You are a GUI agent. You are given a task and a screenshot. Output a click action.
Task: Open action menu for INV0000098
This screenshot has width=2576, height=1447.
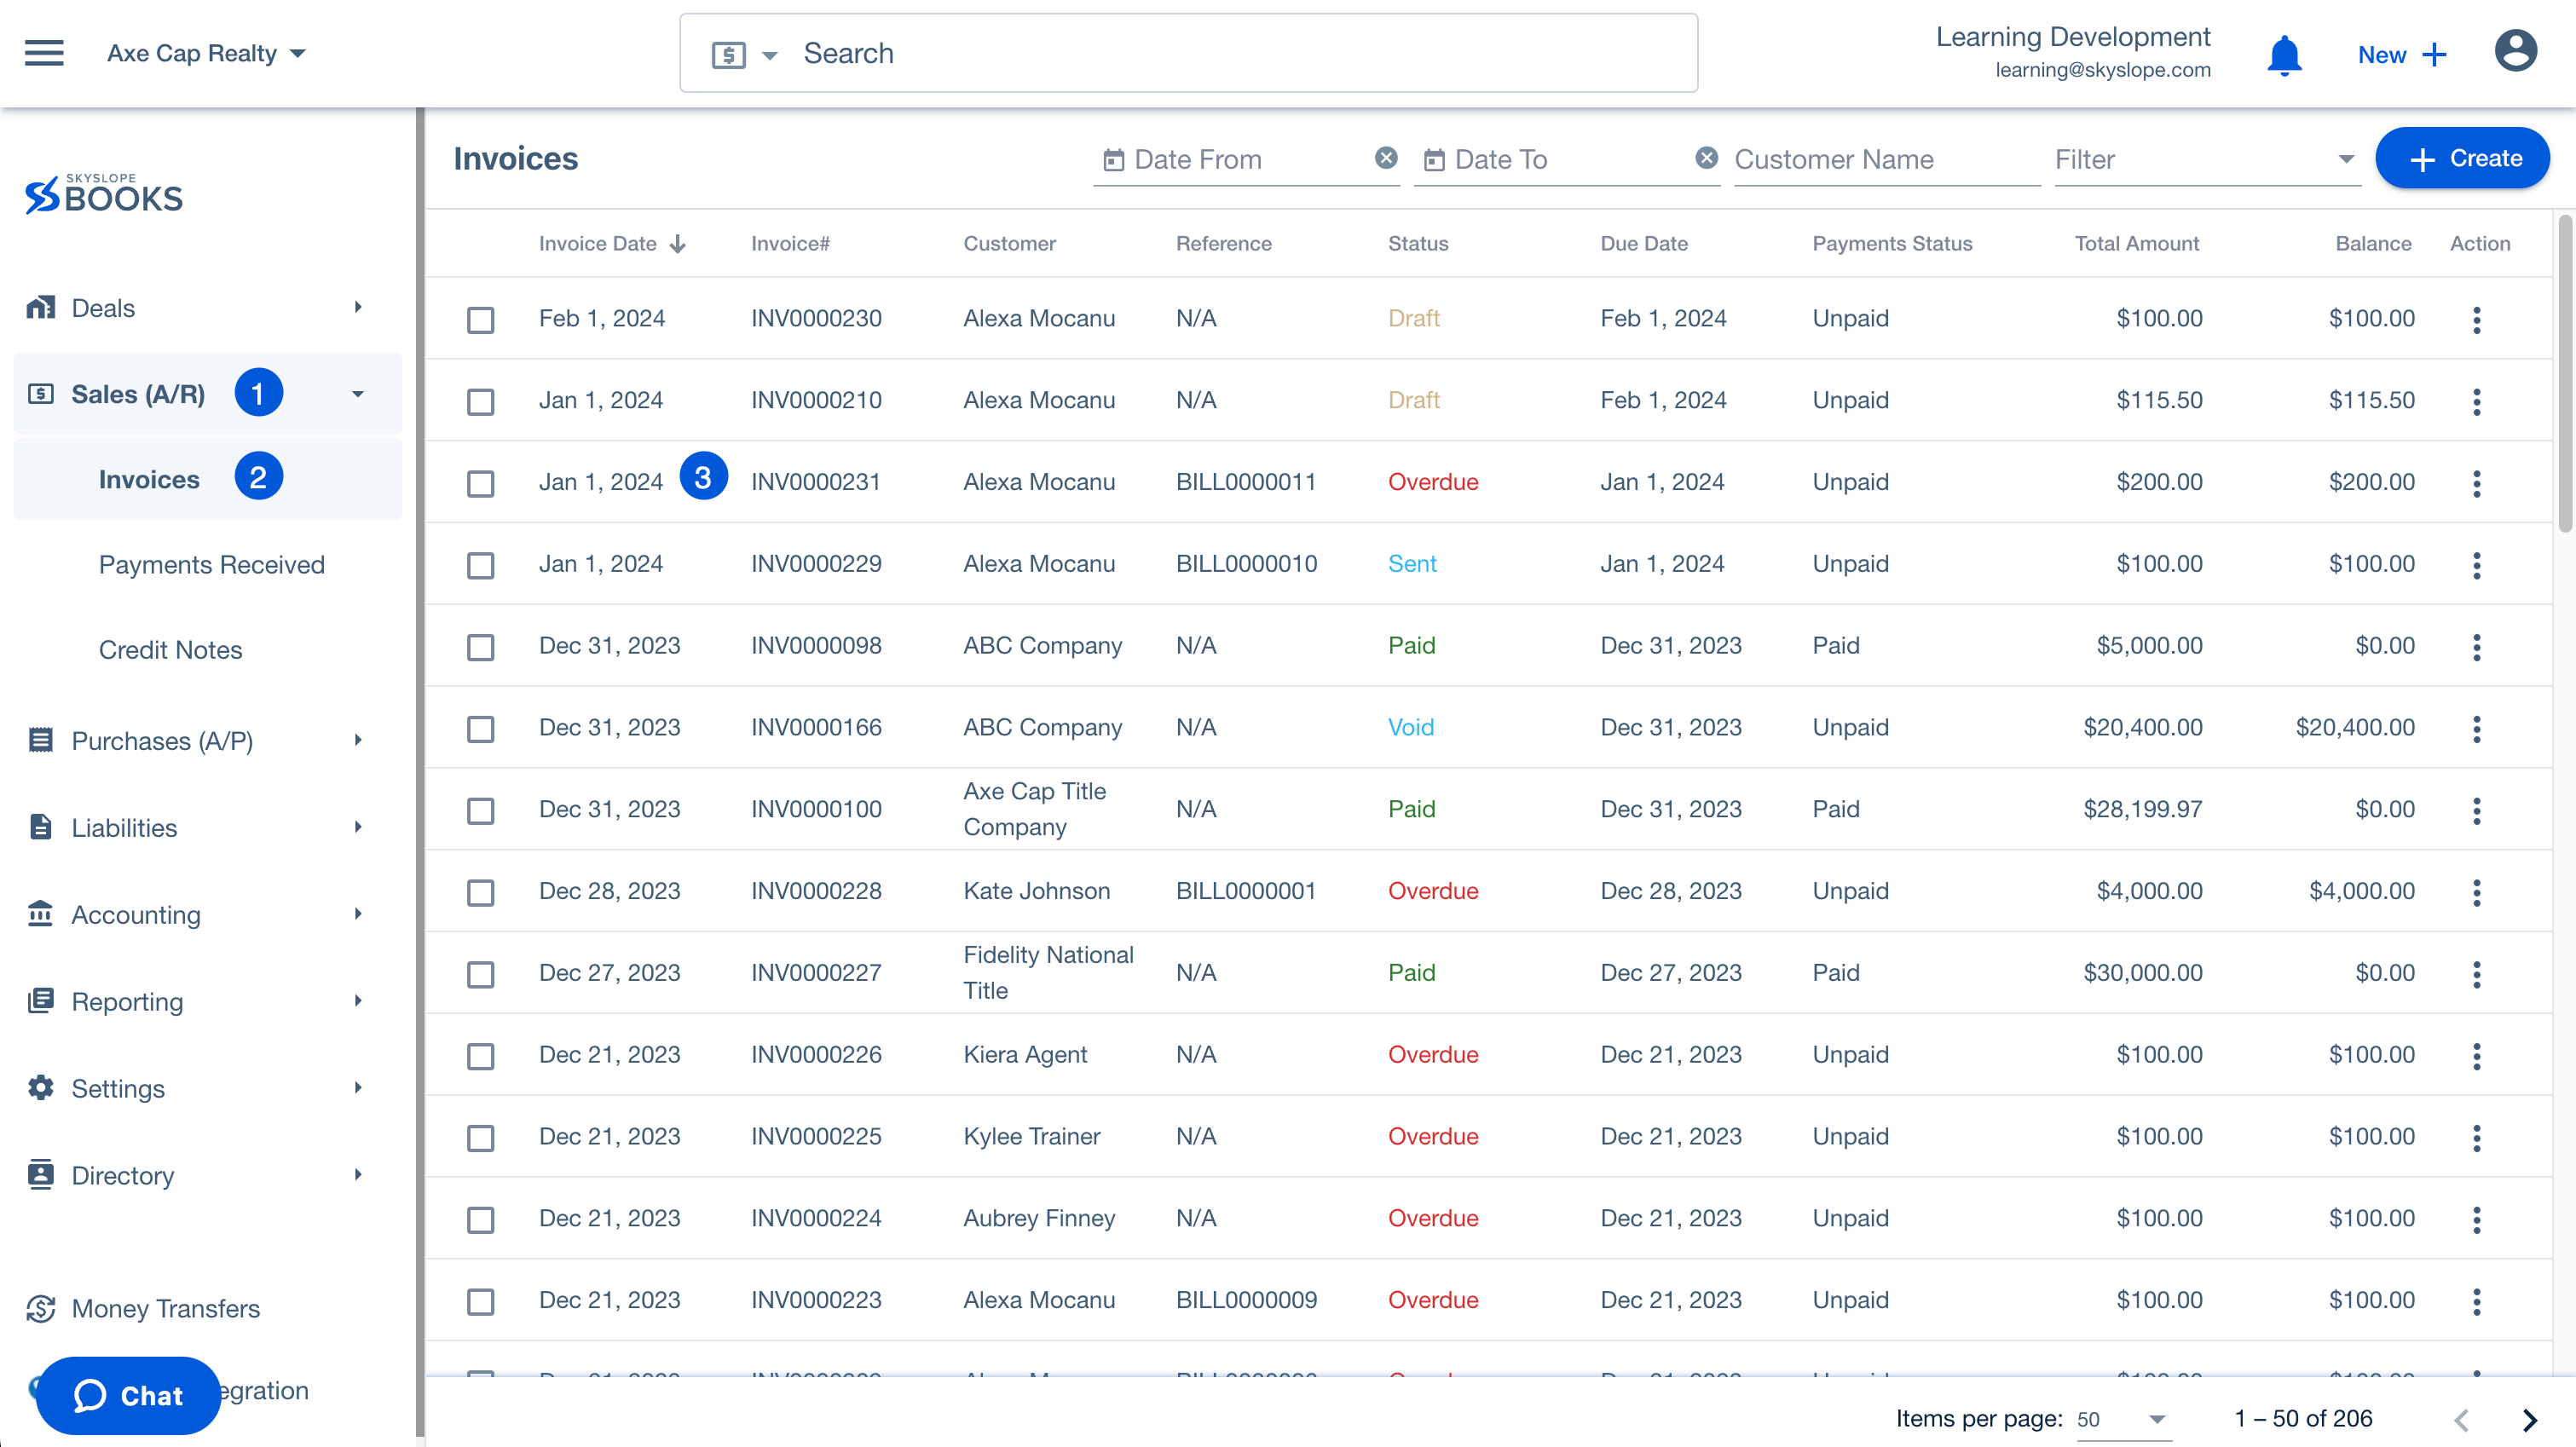2477,648
